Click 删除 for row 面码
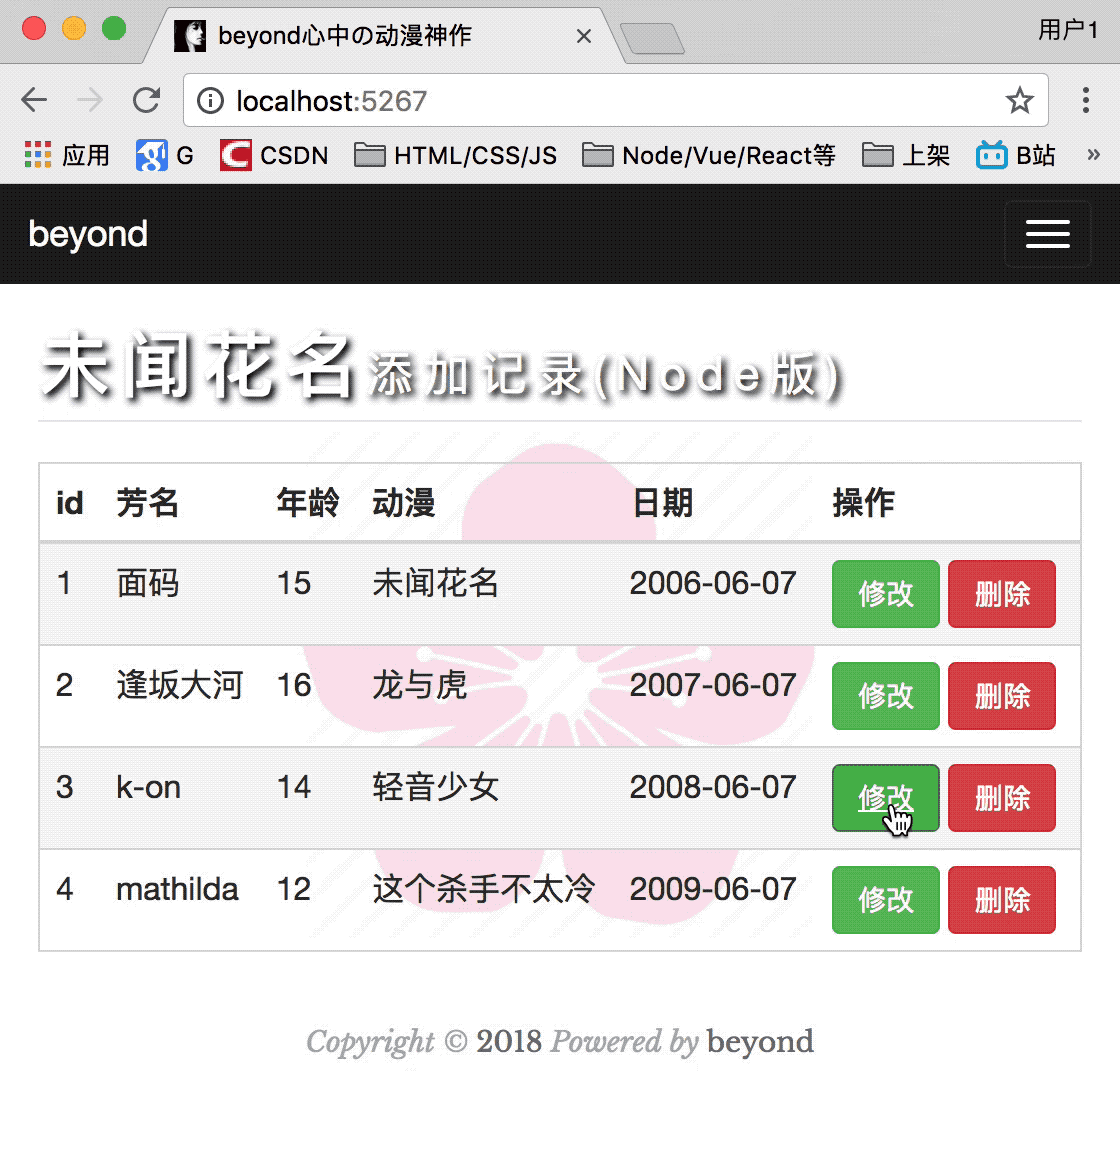Image resolution: width=1120 pixels, height=1160 pixels. coord(1002,594)
